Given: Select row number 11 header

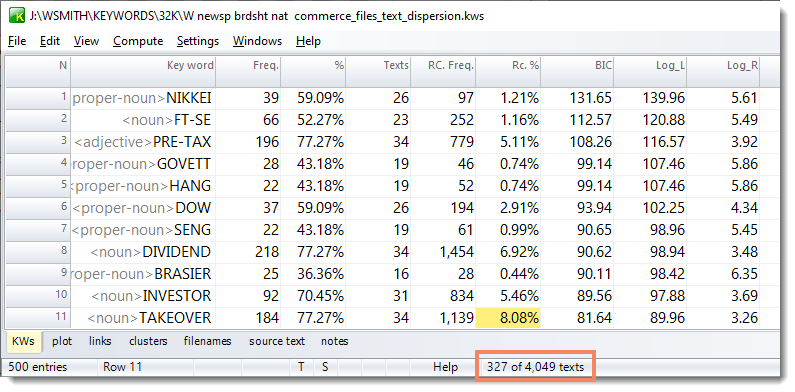Looking at the screenshot, I should tap(38, 318).
